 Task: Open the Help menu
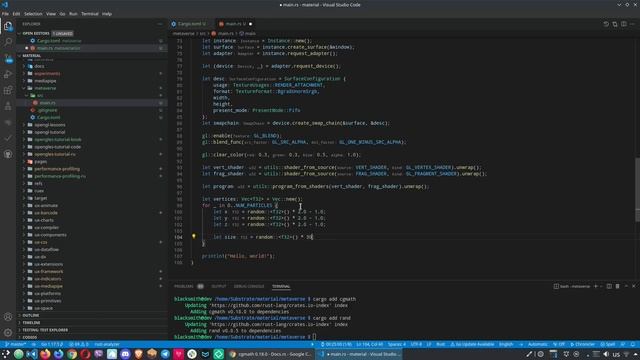(107, 14)
